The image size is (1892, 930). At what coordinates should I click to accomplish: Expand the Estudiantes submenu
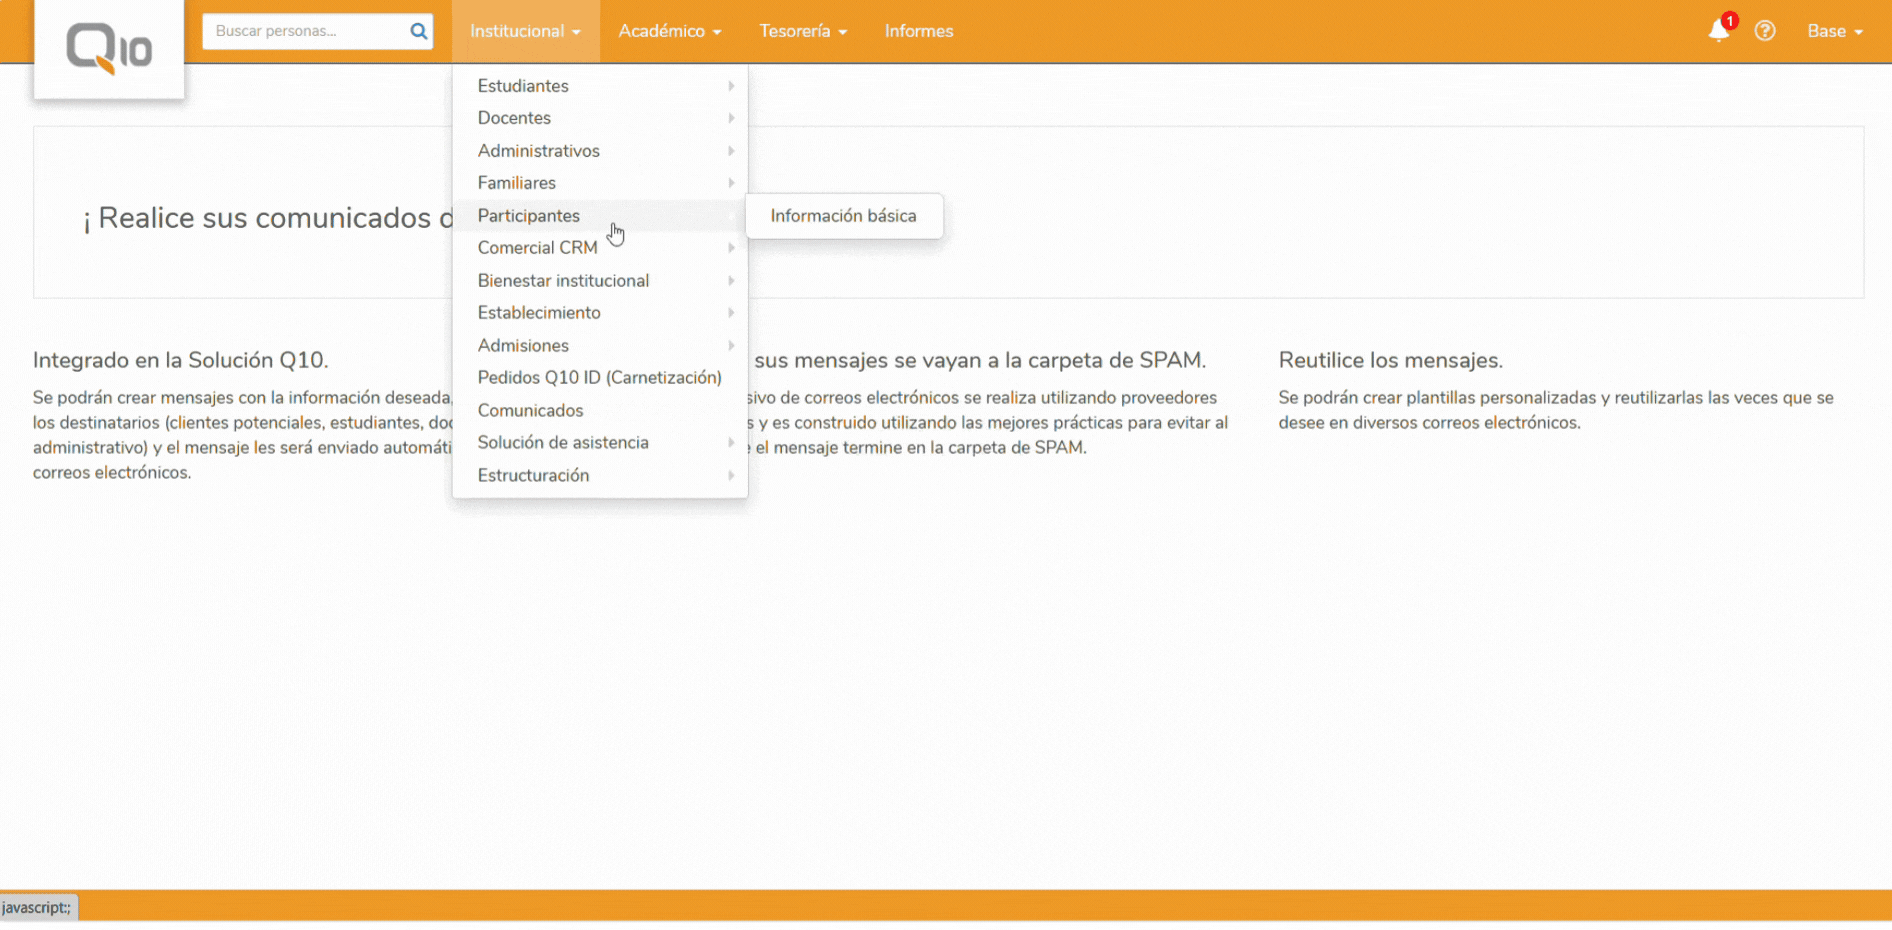pyautogui.click(x=523, y=86)
